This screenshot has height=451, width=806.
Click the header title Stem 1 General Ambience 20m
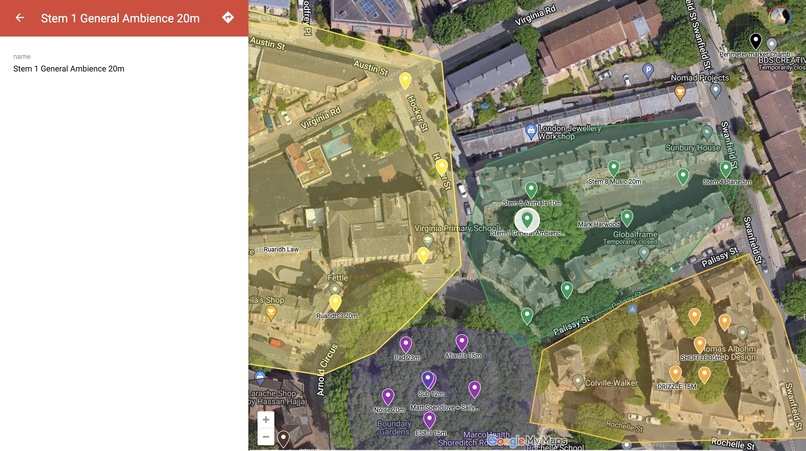[120, 18]
